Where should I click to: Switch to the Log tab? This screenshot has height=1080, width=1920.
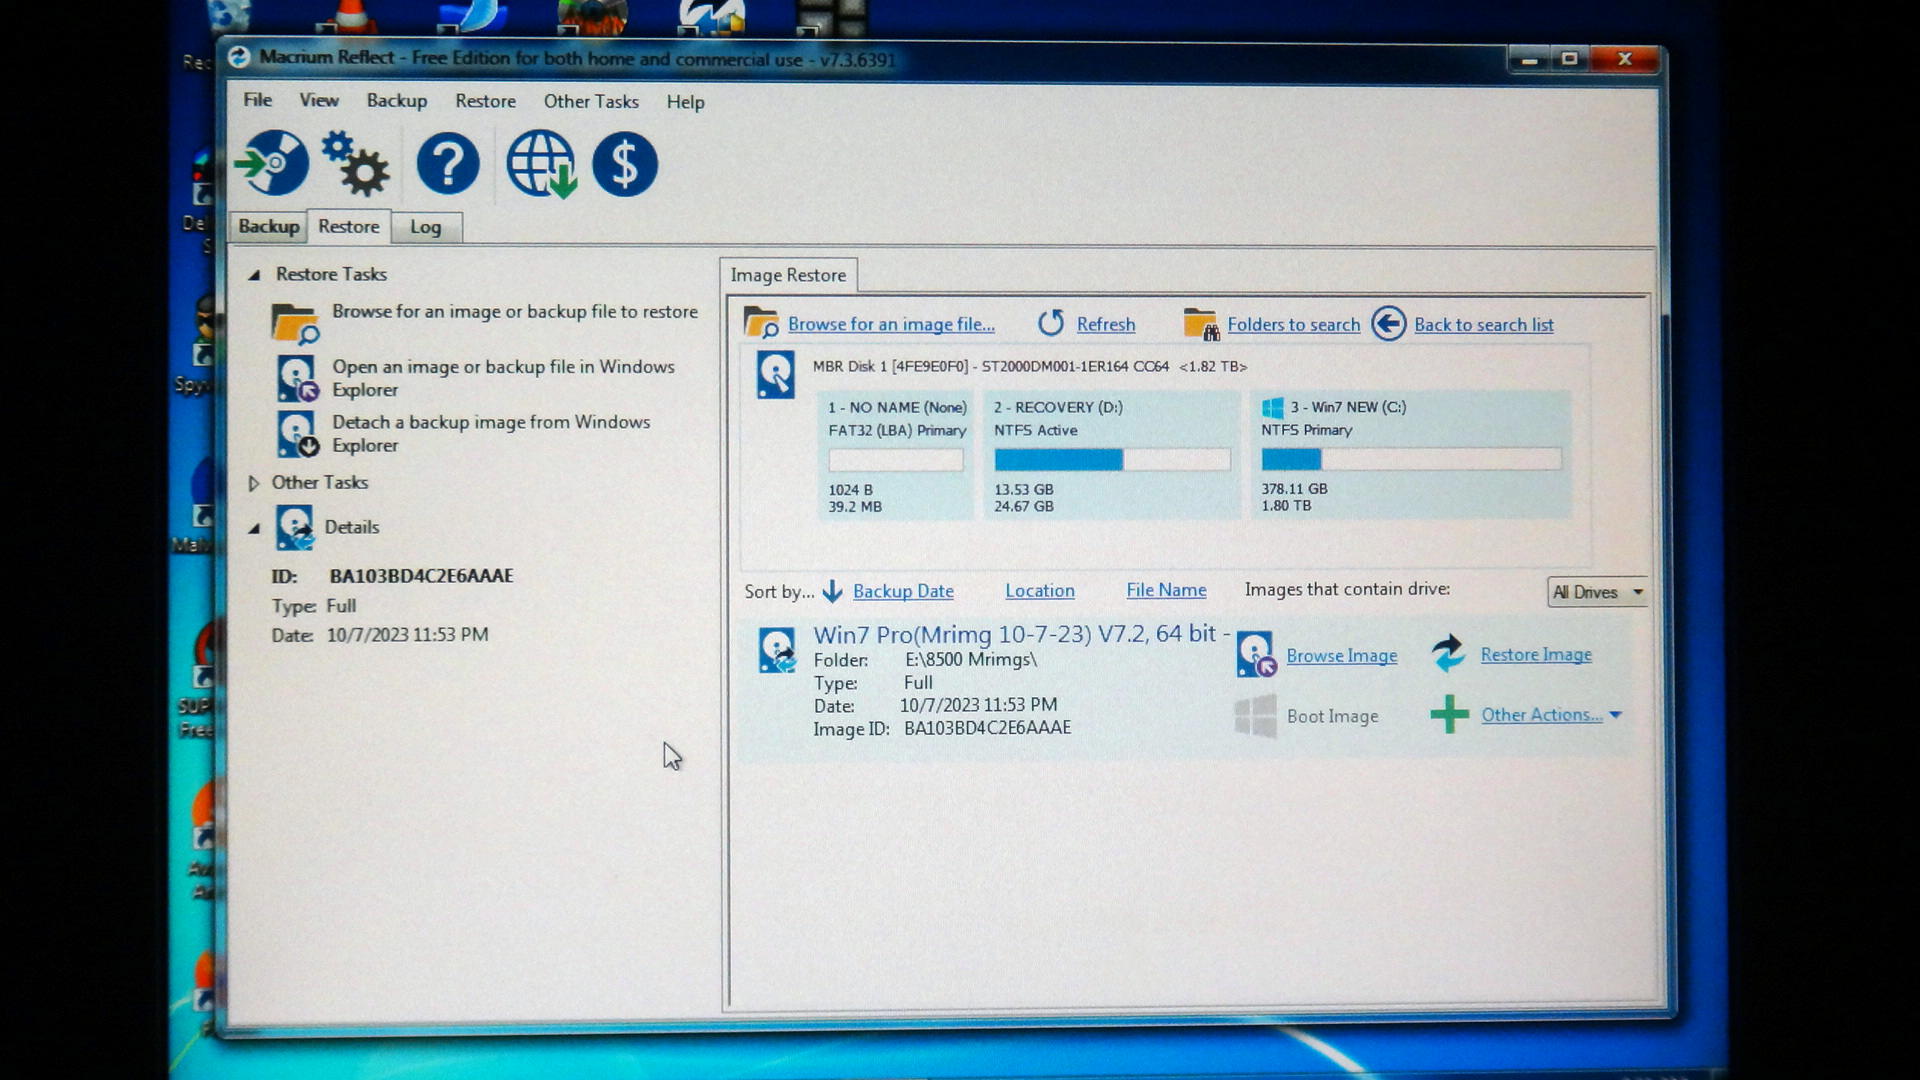tap(425, 227)
